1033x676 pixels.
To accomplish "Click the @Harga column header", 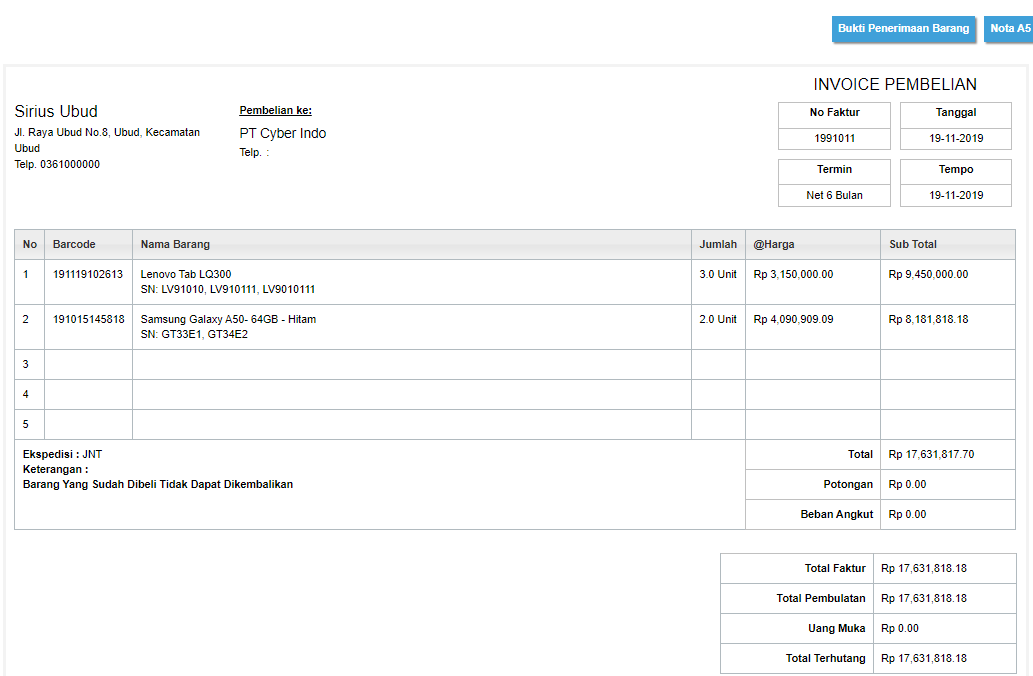I will [813, 244].
